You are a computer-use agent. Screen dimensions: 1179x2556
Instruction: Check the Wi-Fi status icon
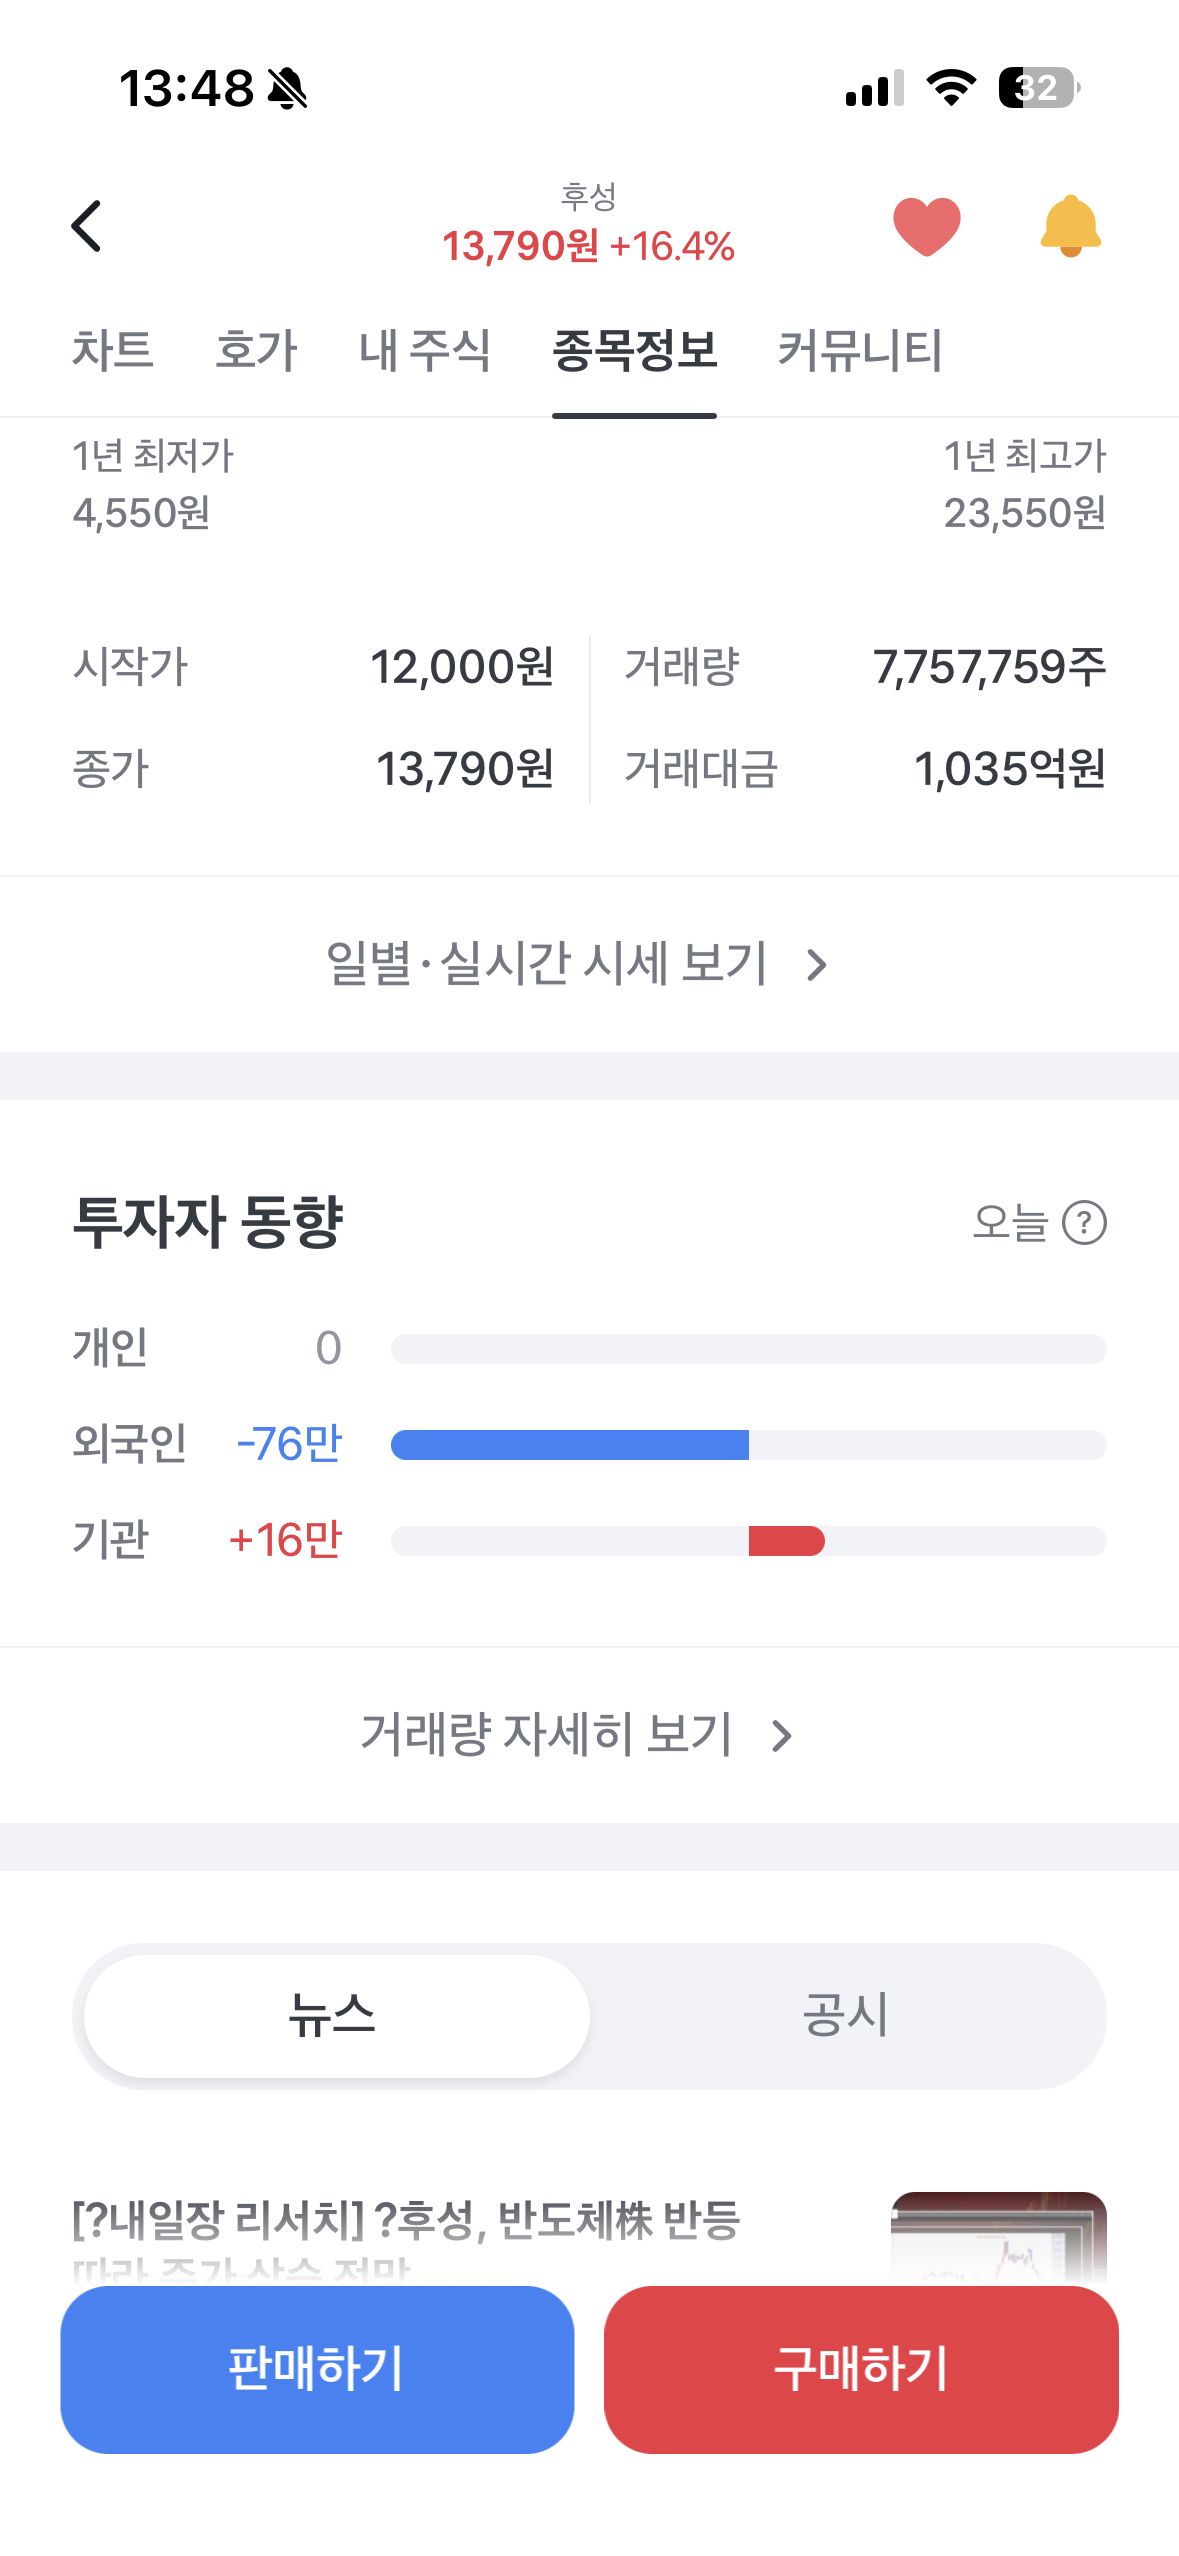(951, 88)
